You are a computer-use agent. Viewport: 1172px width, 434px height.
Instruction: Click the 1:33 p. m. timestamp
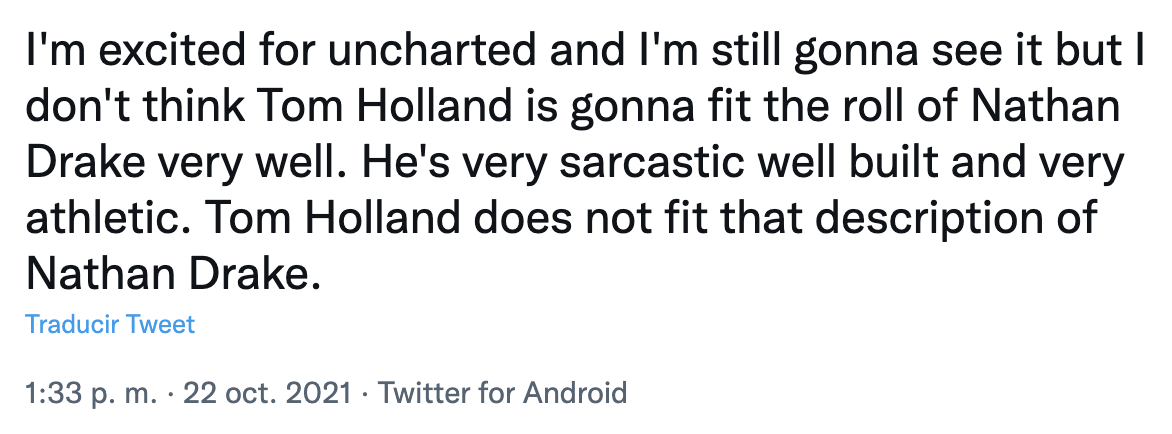coord(91,391)
